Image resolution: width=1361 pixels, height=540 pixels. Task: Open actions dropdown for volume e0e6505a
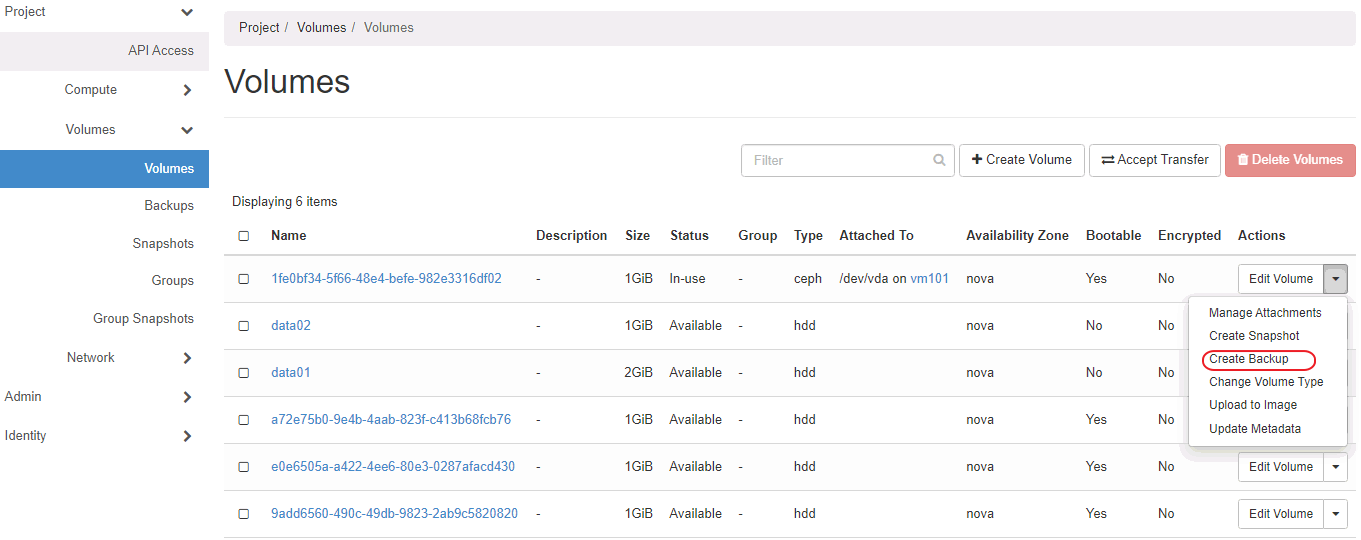click(x=1335, y=467)
